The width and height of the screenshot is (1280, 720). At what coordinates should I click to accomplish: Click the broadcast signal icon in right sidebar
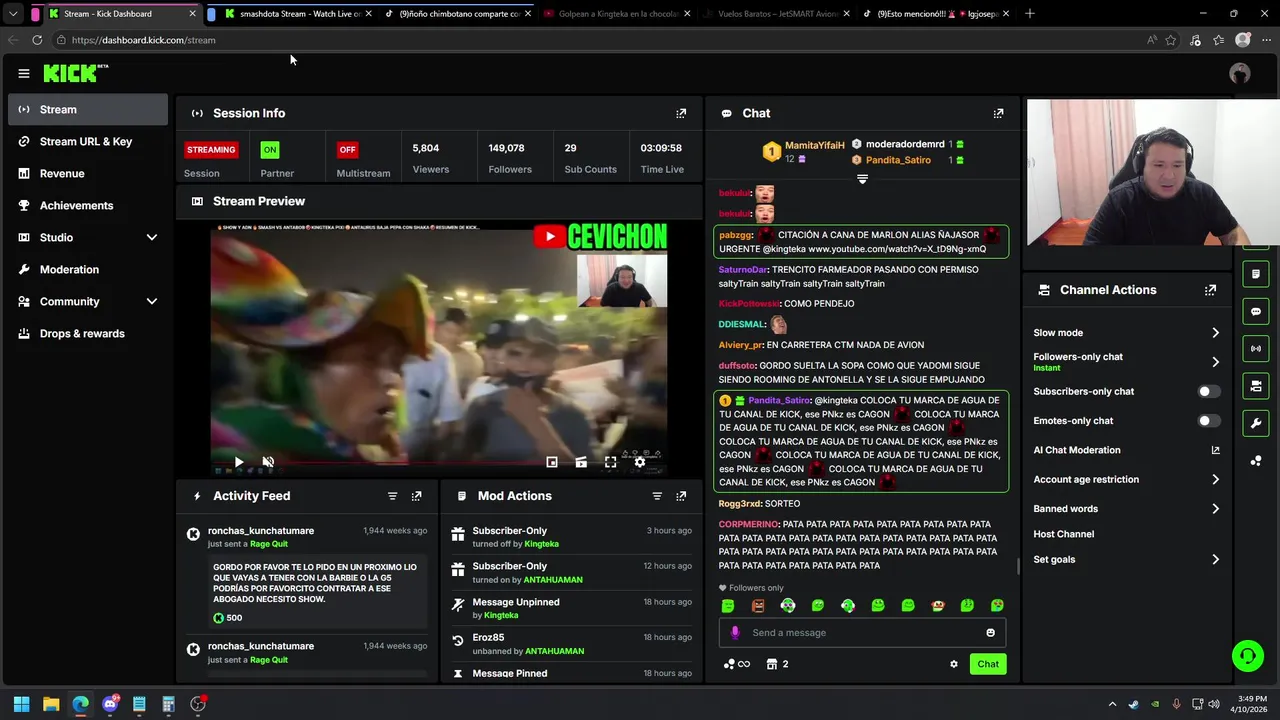point(1256,348)
